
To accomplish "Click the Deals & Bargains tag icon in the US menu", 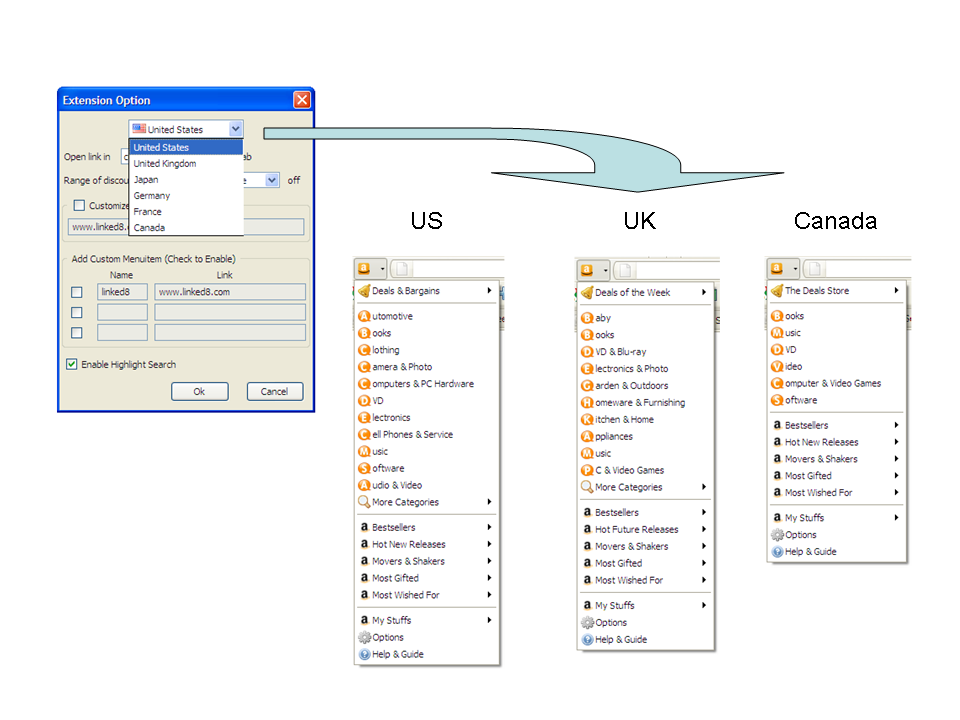I will [364, 291].
